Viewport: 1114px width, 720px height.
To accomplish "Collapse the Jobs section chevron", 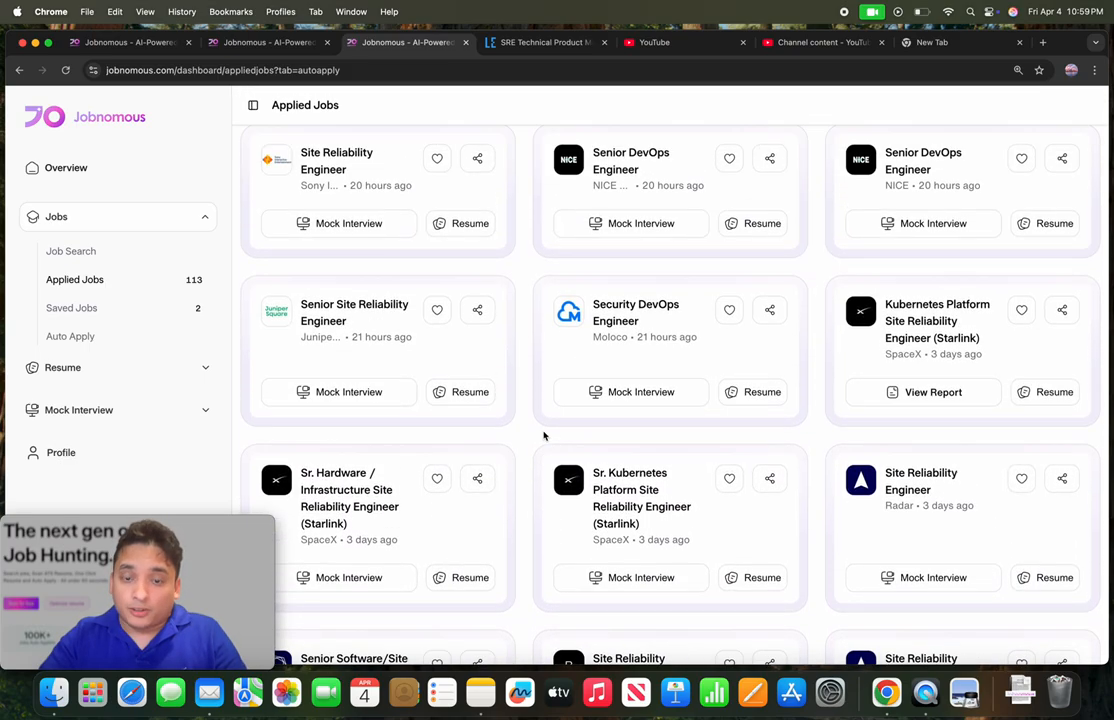I will pyautogui.click(x=205, y=217).
